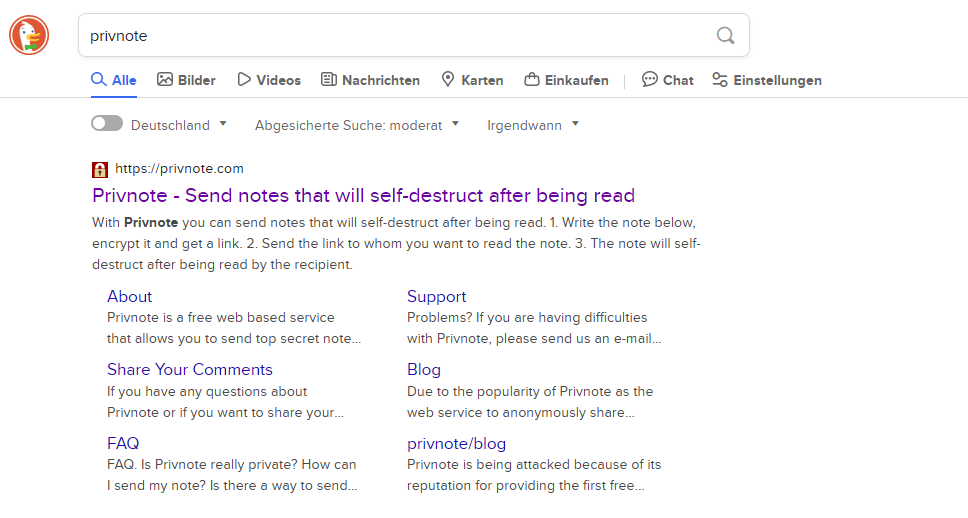This screenshot has width=968, height=518.
Task: Open the Privnote self-destruct result title
Action: (x=363, y=196)
